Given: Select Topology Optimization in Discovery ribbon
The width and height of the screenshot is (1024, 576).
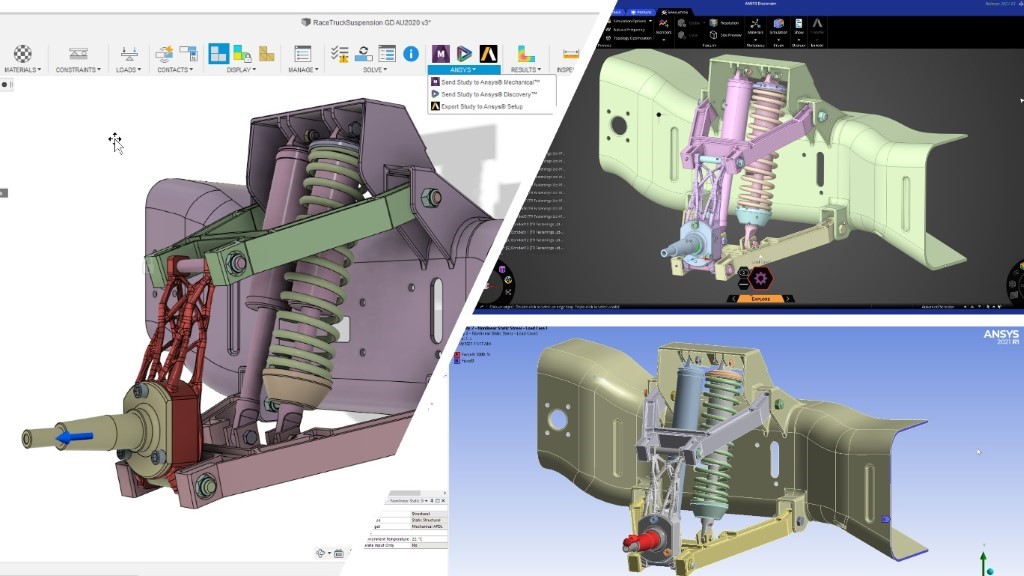Looking at the screenshot, I should pyautogui.click(x=629, y=38).
